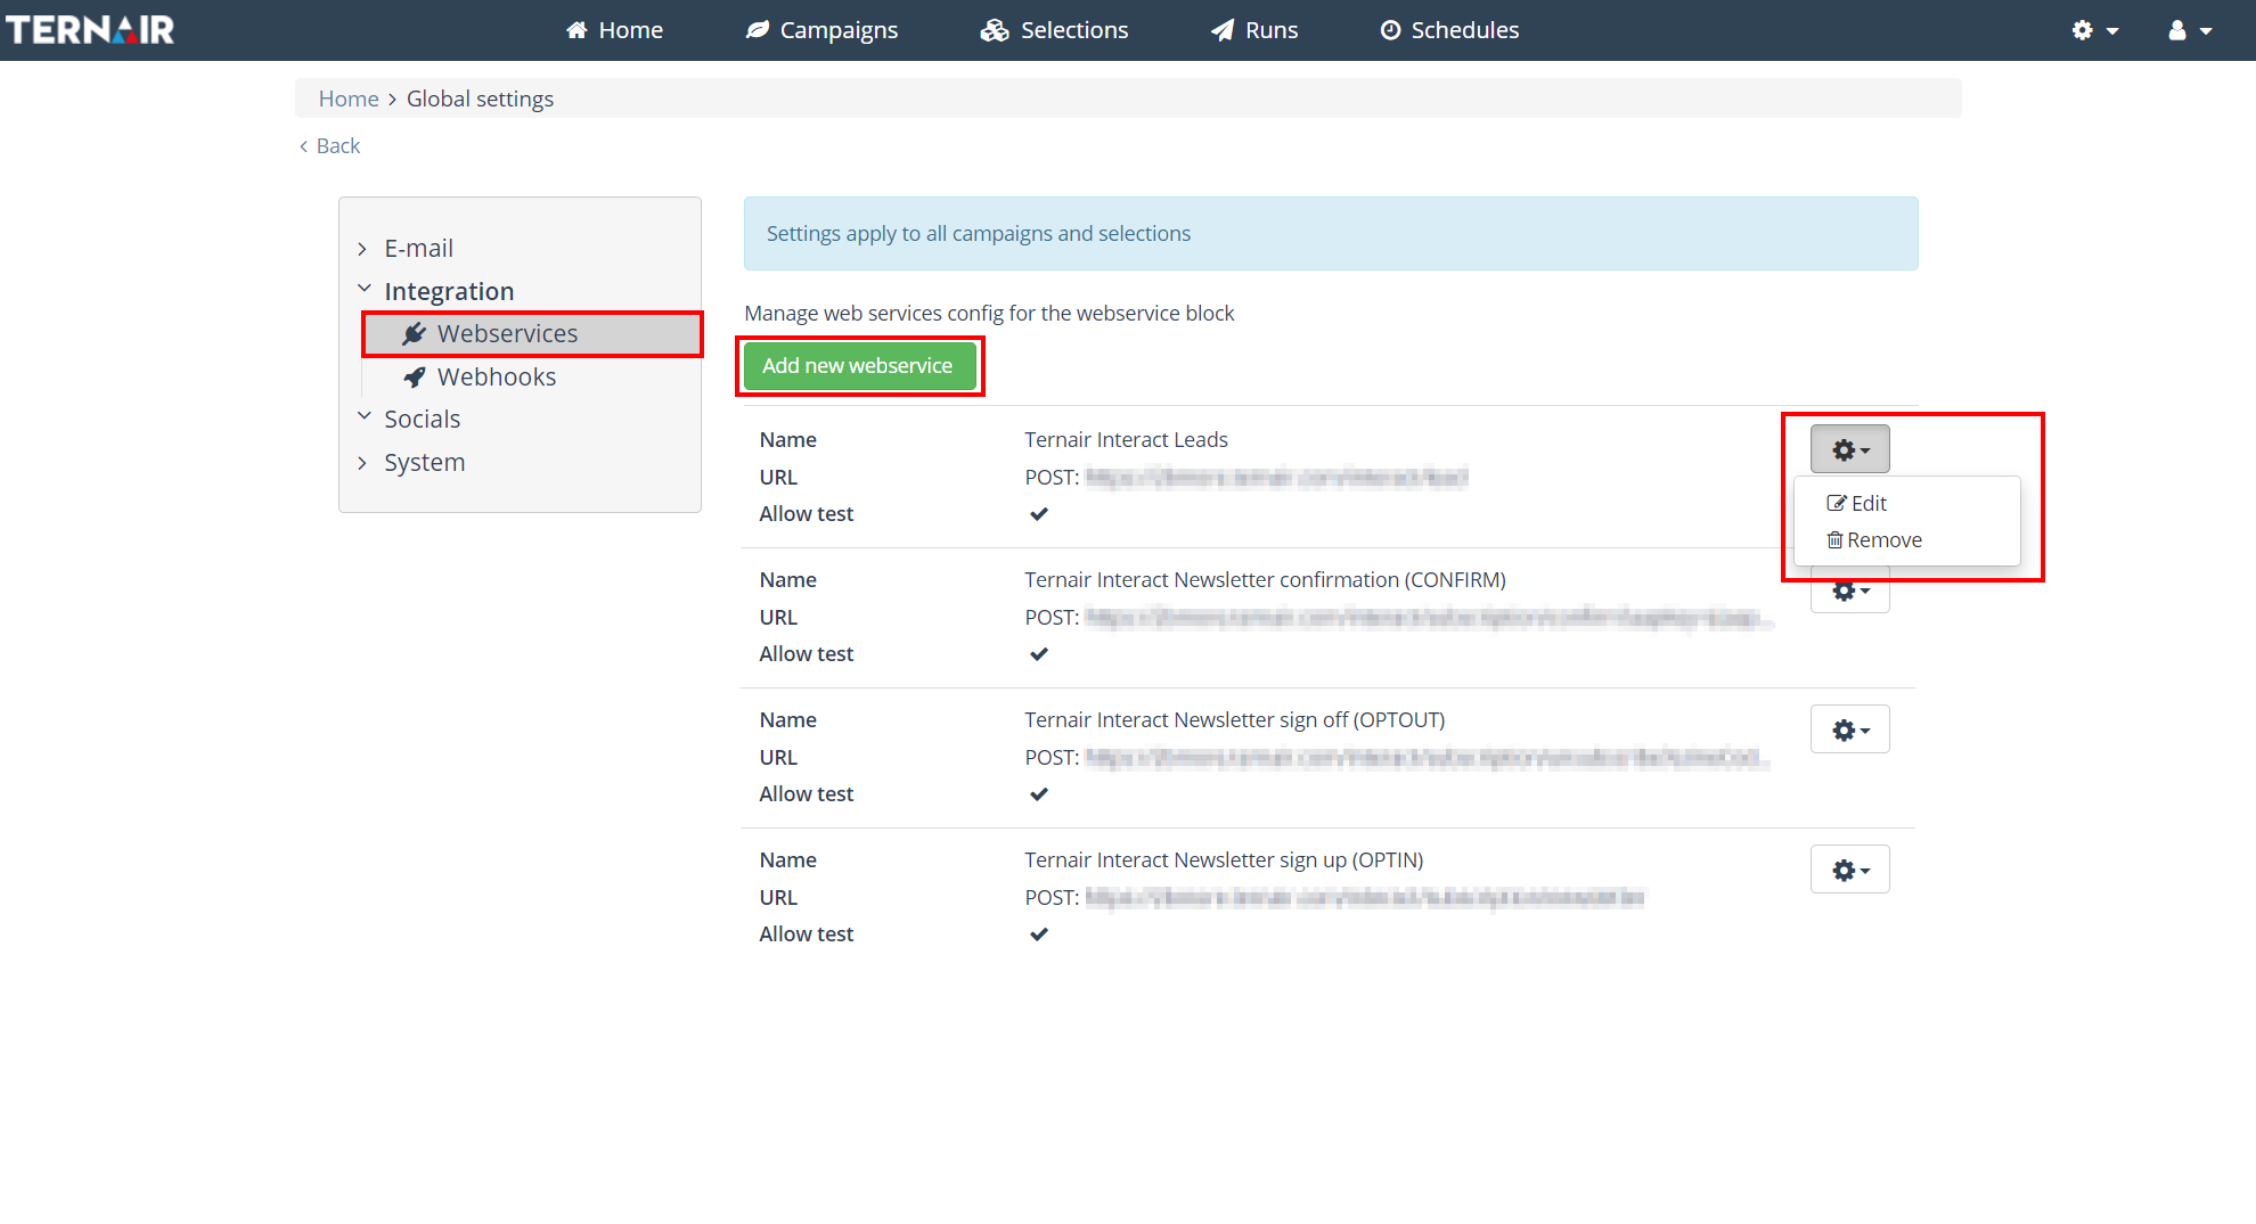Open the user account menu
The image size is (2256, 1224).
click(2189, 30)
